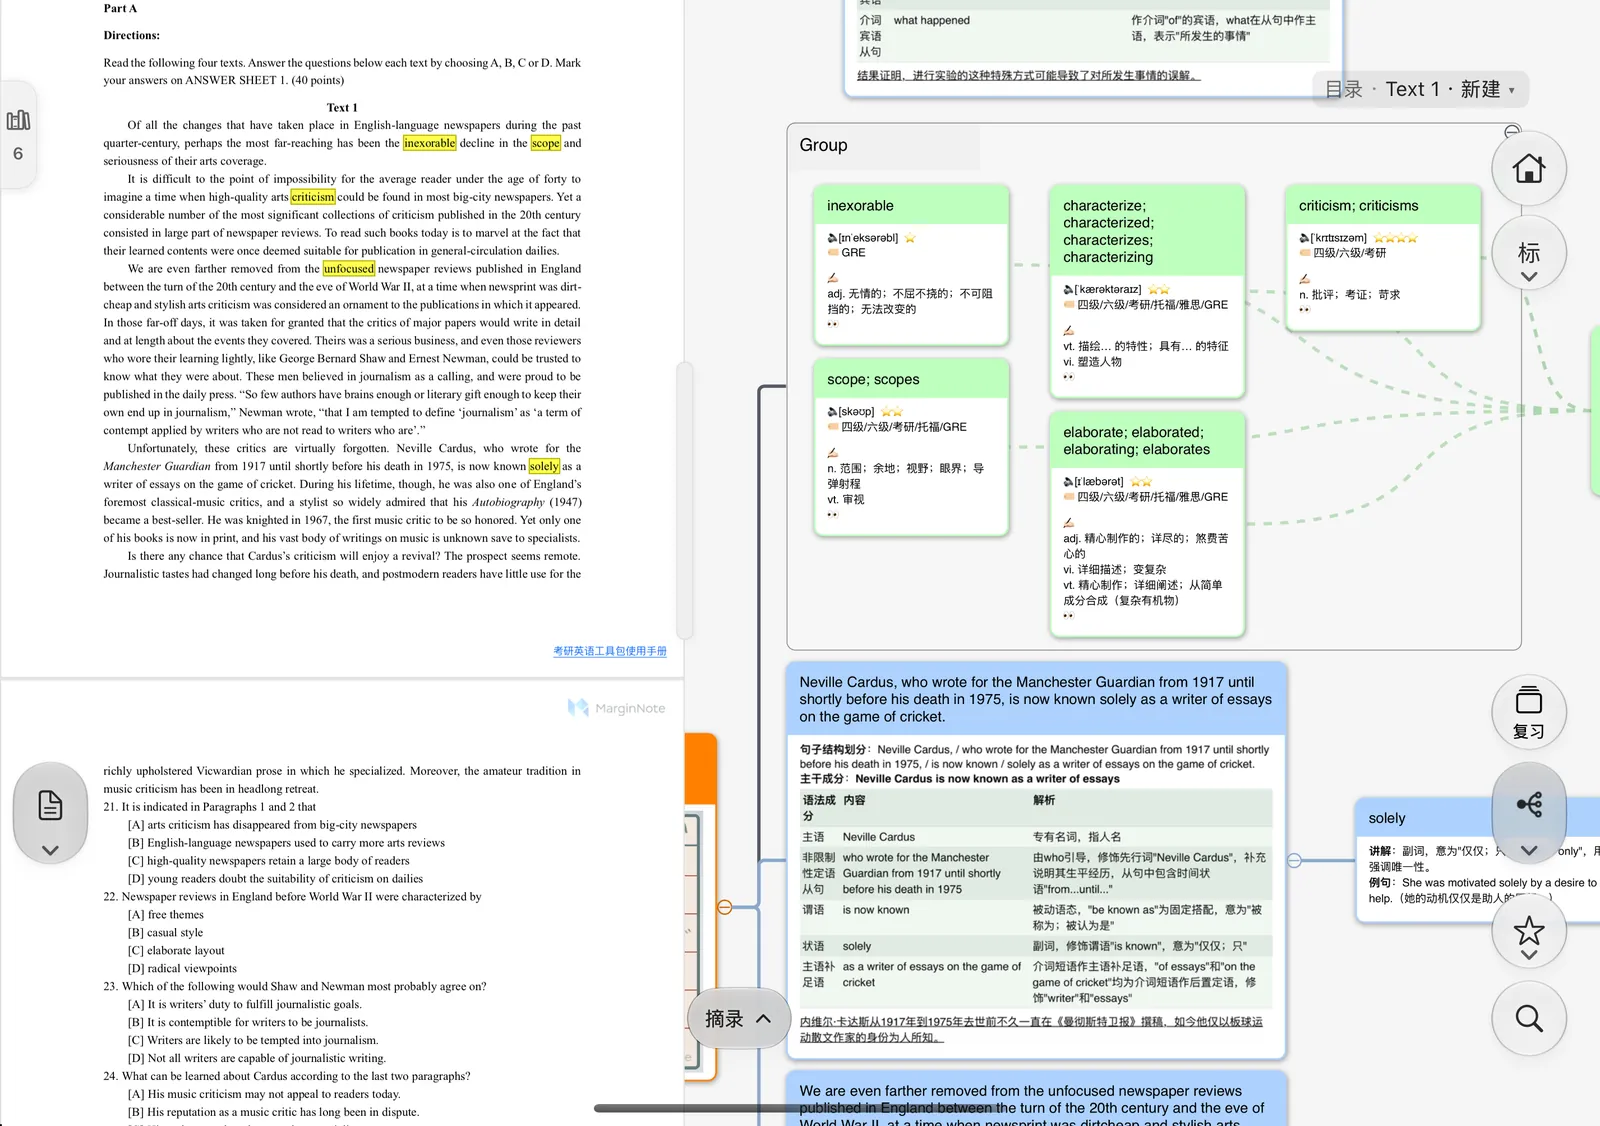The image size is (1600, 1126).
Task: Click answer option [B] casual style
Action: (x=165, y=933)
